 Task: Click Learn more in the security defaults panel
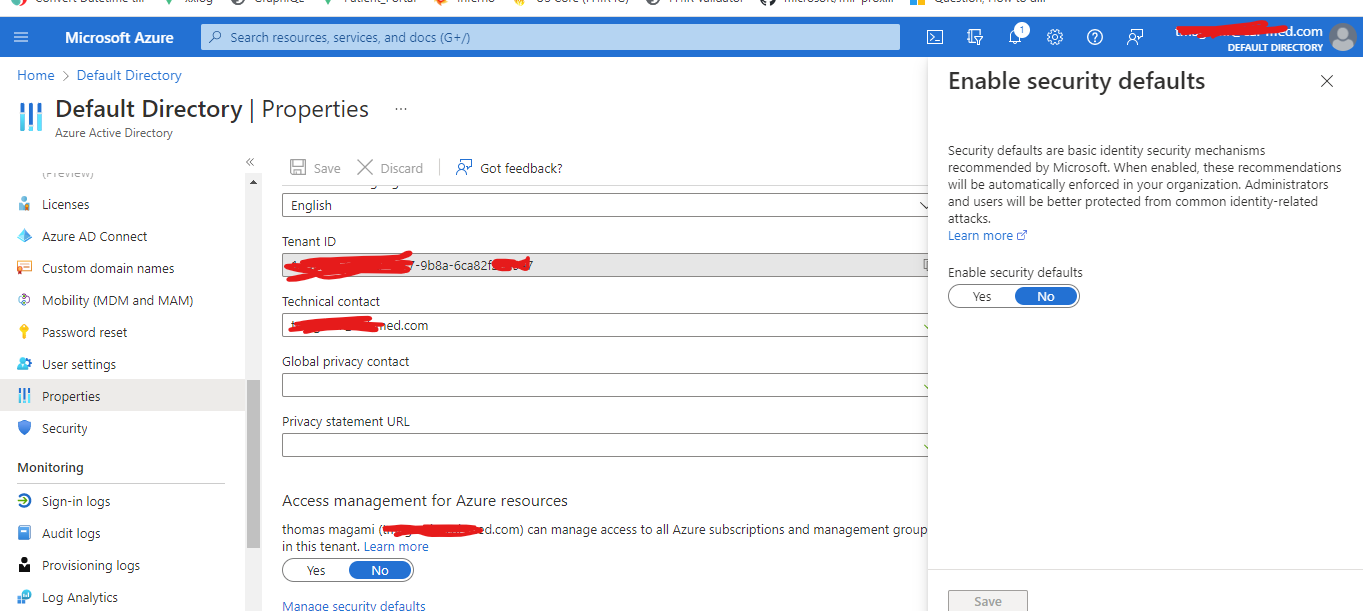(981, 235)
